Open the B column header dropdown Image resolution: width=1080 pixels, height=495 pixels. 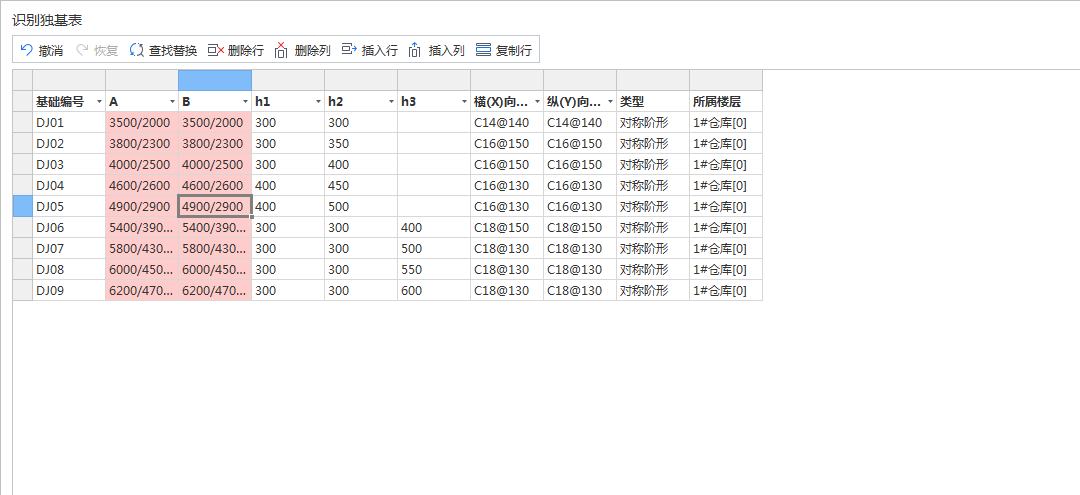(246, 102)
